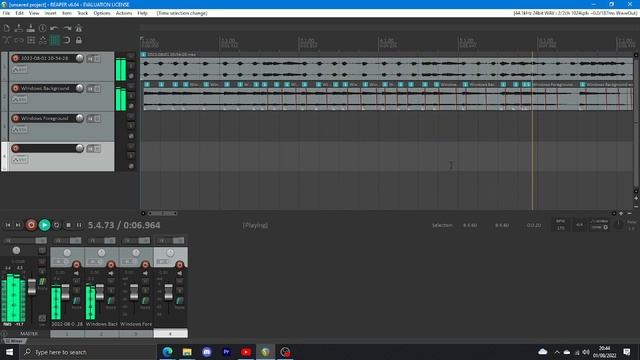This screenshot has width=640, height=360.
Task: Select the MASTER label in the mixer
Action: [x=29, y=333]
